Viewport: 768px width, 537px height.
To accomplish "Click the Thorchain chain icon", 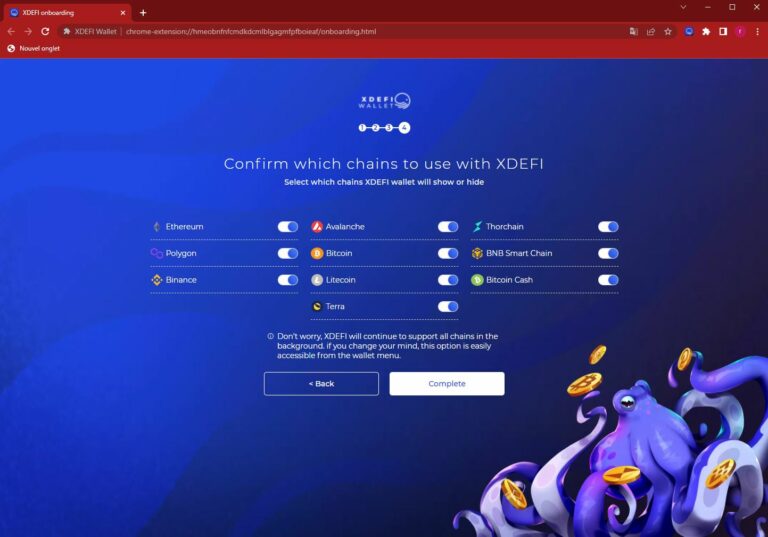I will pyautogui.click(x=477, y=226).
